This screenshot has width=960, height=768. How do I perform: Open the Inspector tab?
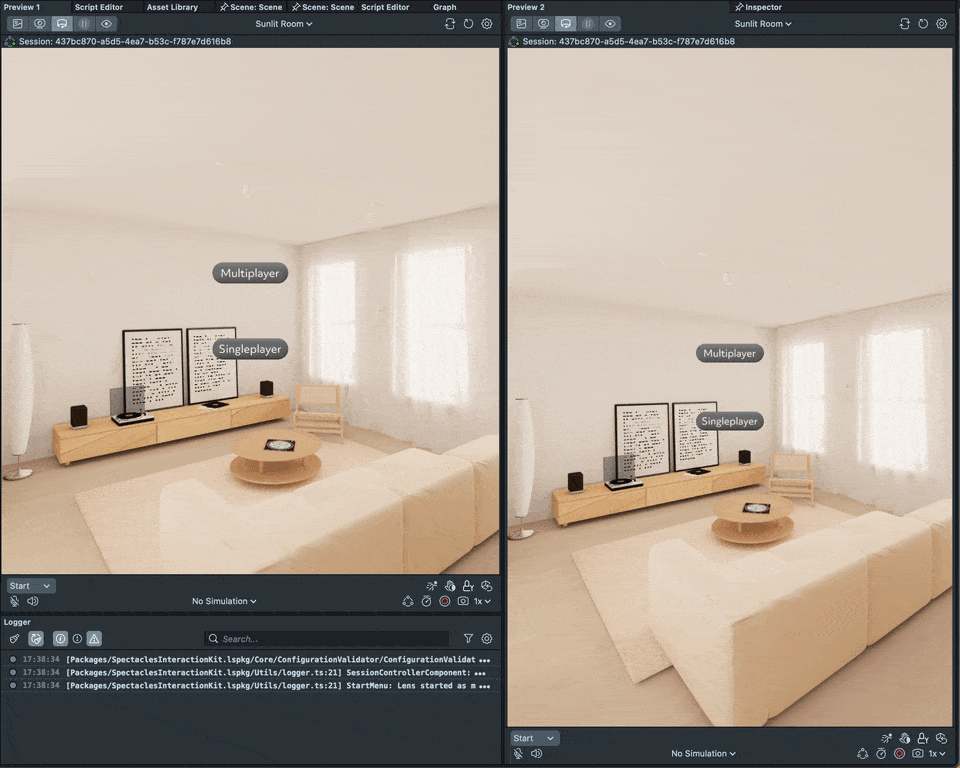(x=763, y=7)
